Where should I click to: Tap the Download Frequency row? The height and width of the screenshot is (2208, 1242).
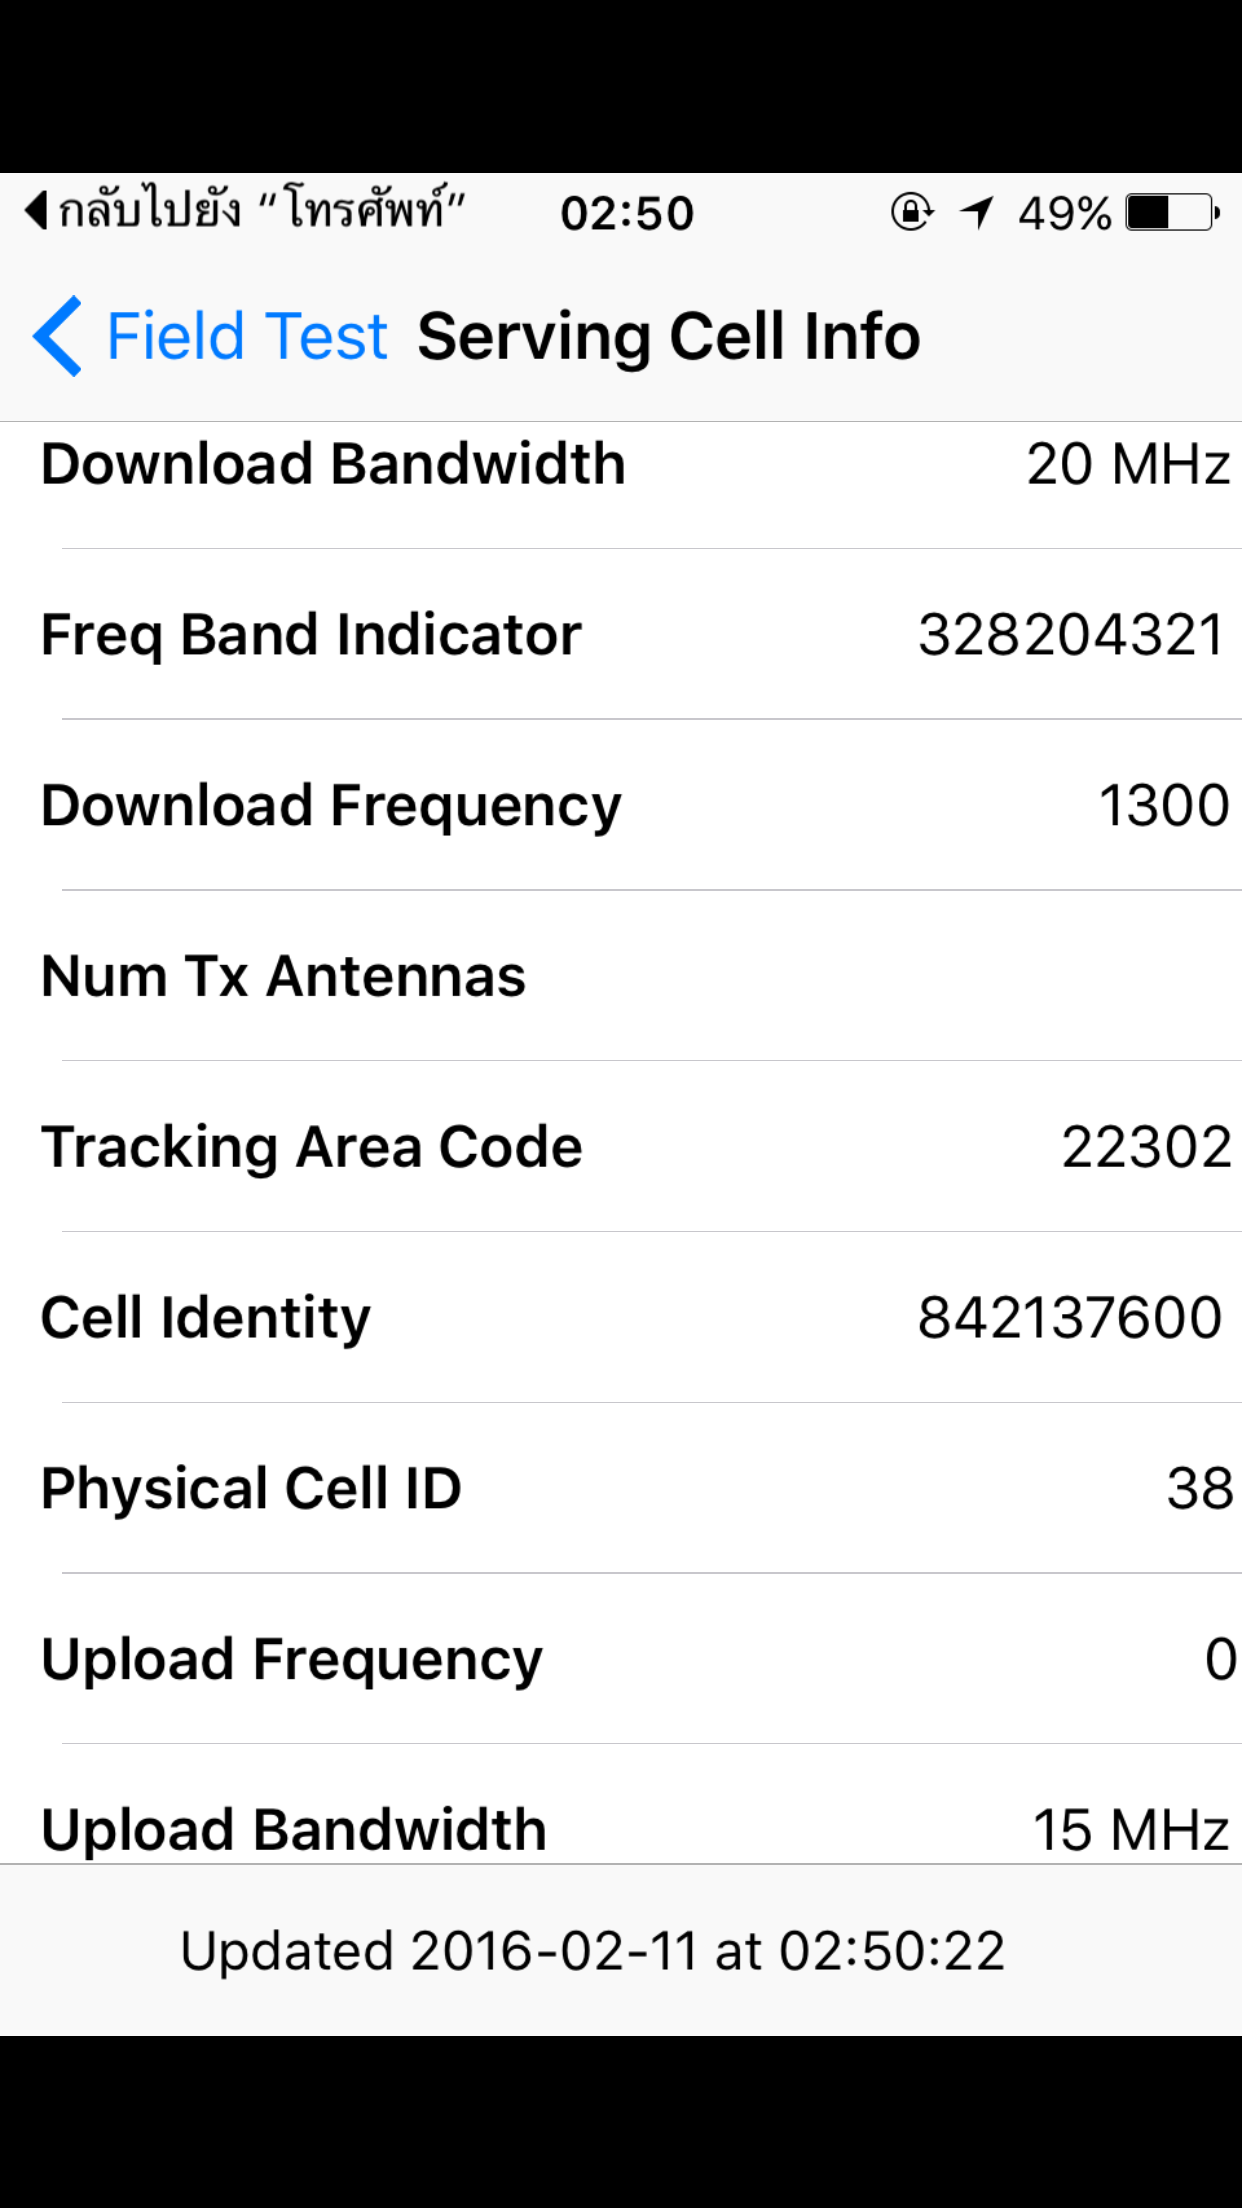pos(621,806)
